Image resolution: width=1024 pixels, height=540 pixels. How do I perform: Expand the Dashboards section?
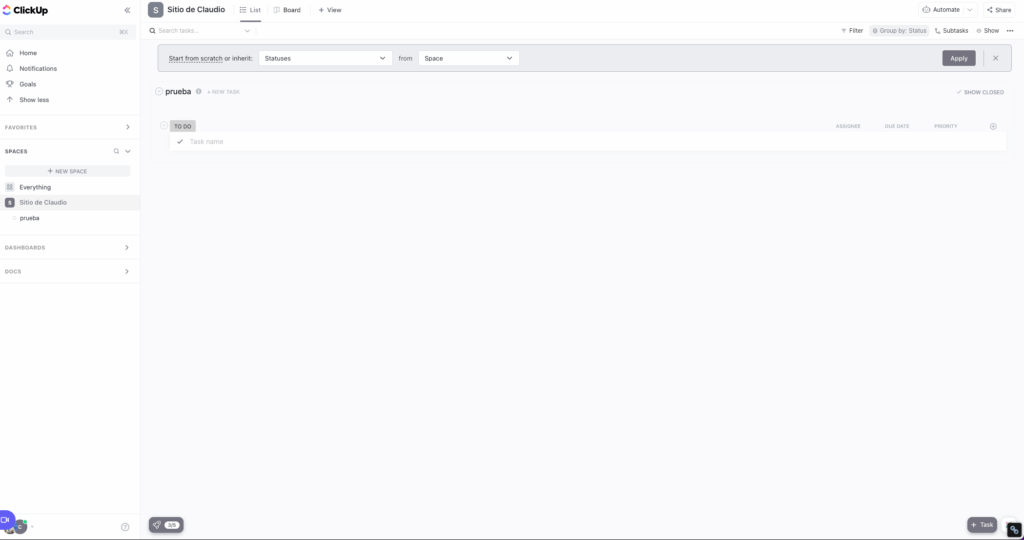(127, 247)
